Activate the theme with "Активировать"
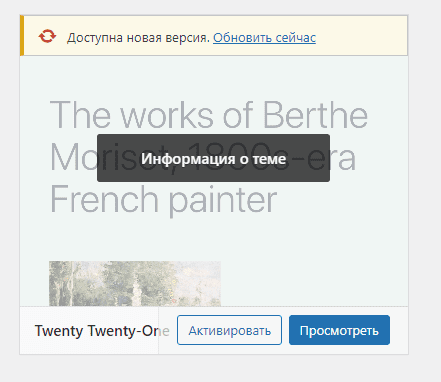Screen dimensions: 441x382 (229, 330)
